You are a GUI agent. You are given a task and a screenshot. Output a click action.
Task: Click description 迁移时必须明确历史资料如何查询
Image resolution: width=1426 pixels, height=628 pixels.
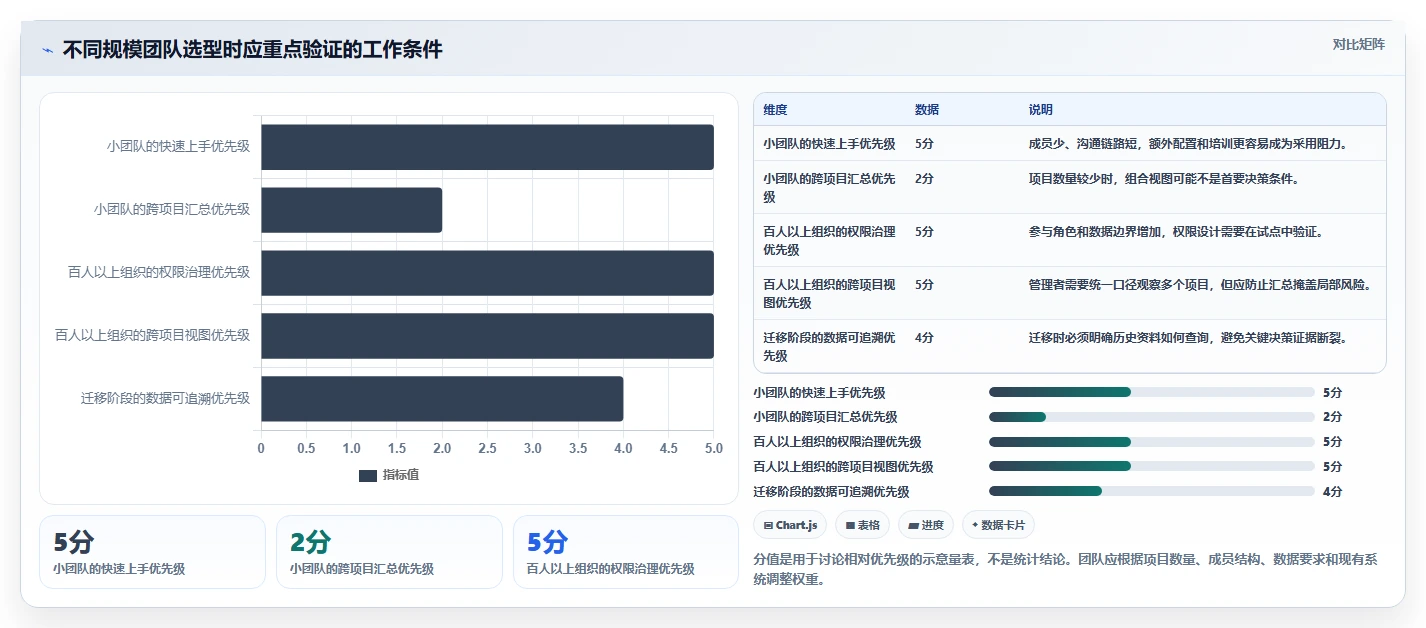[x=1188, y=338]
